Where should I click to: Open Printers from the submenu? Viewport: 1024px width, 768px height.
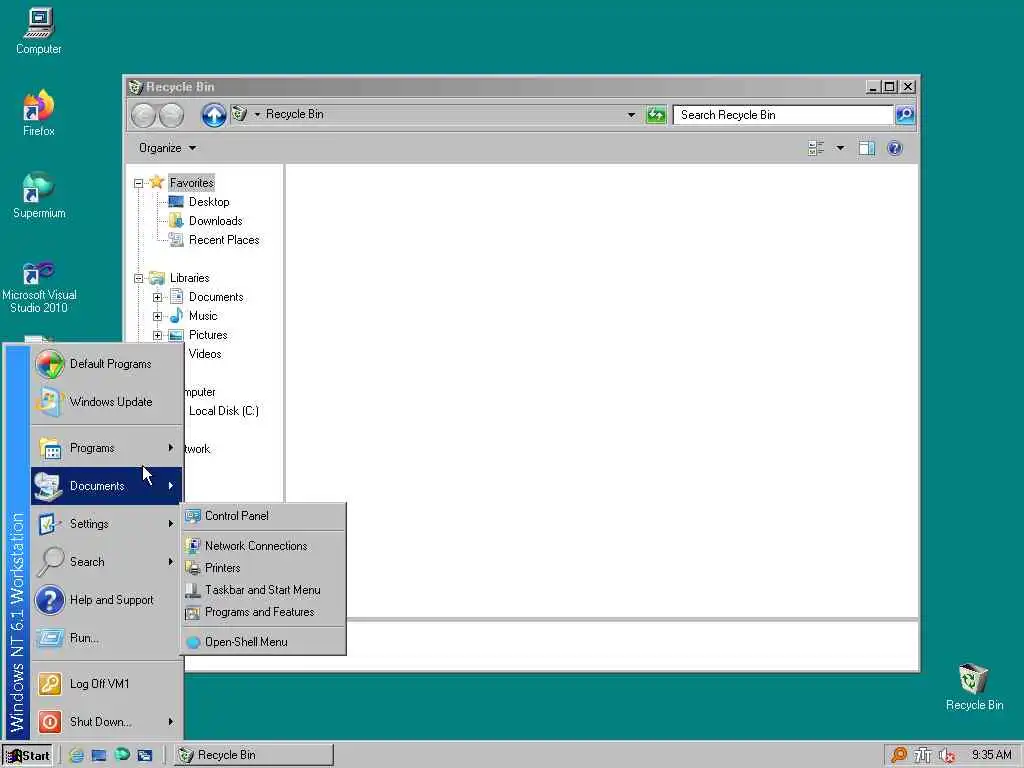[263, 568]
